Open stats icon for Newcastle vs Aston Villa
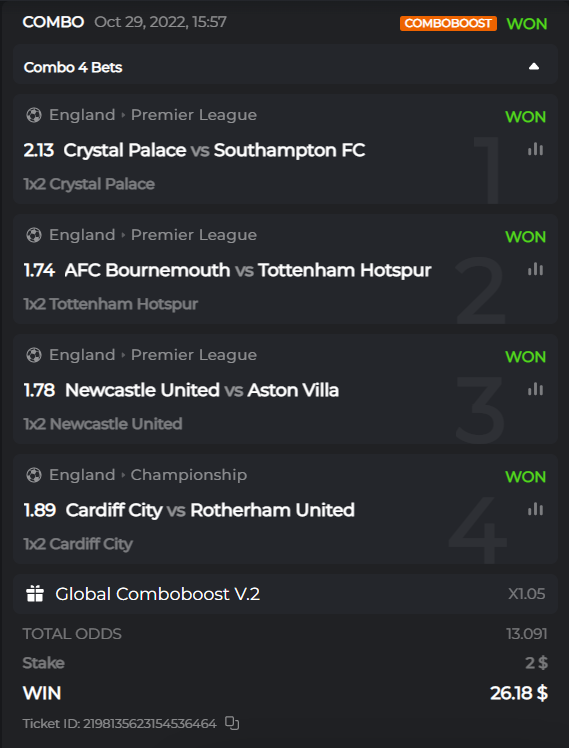The width and height of the screenshot is (569, 748). 535,389
